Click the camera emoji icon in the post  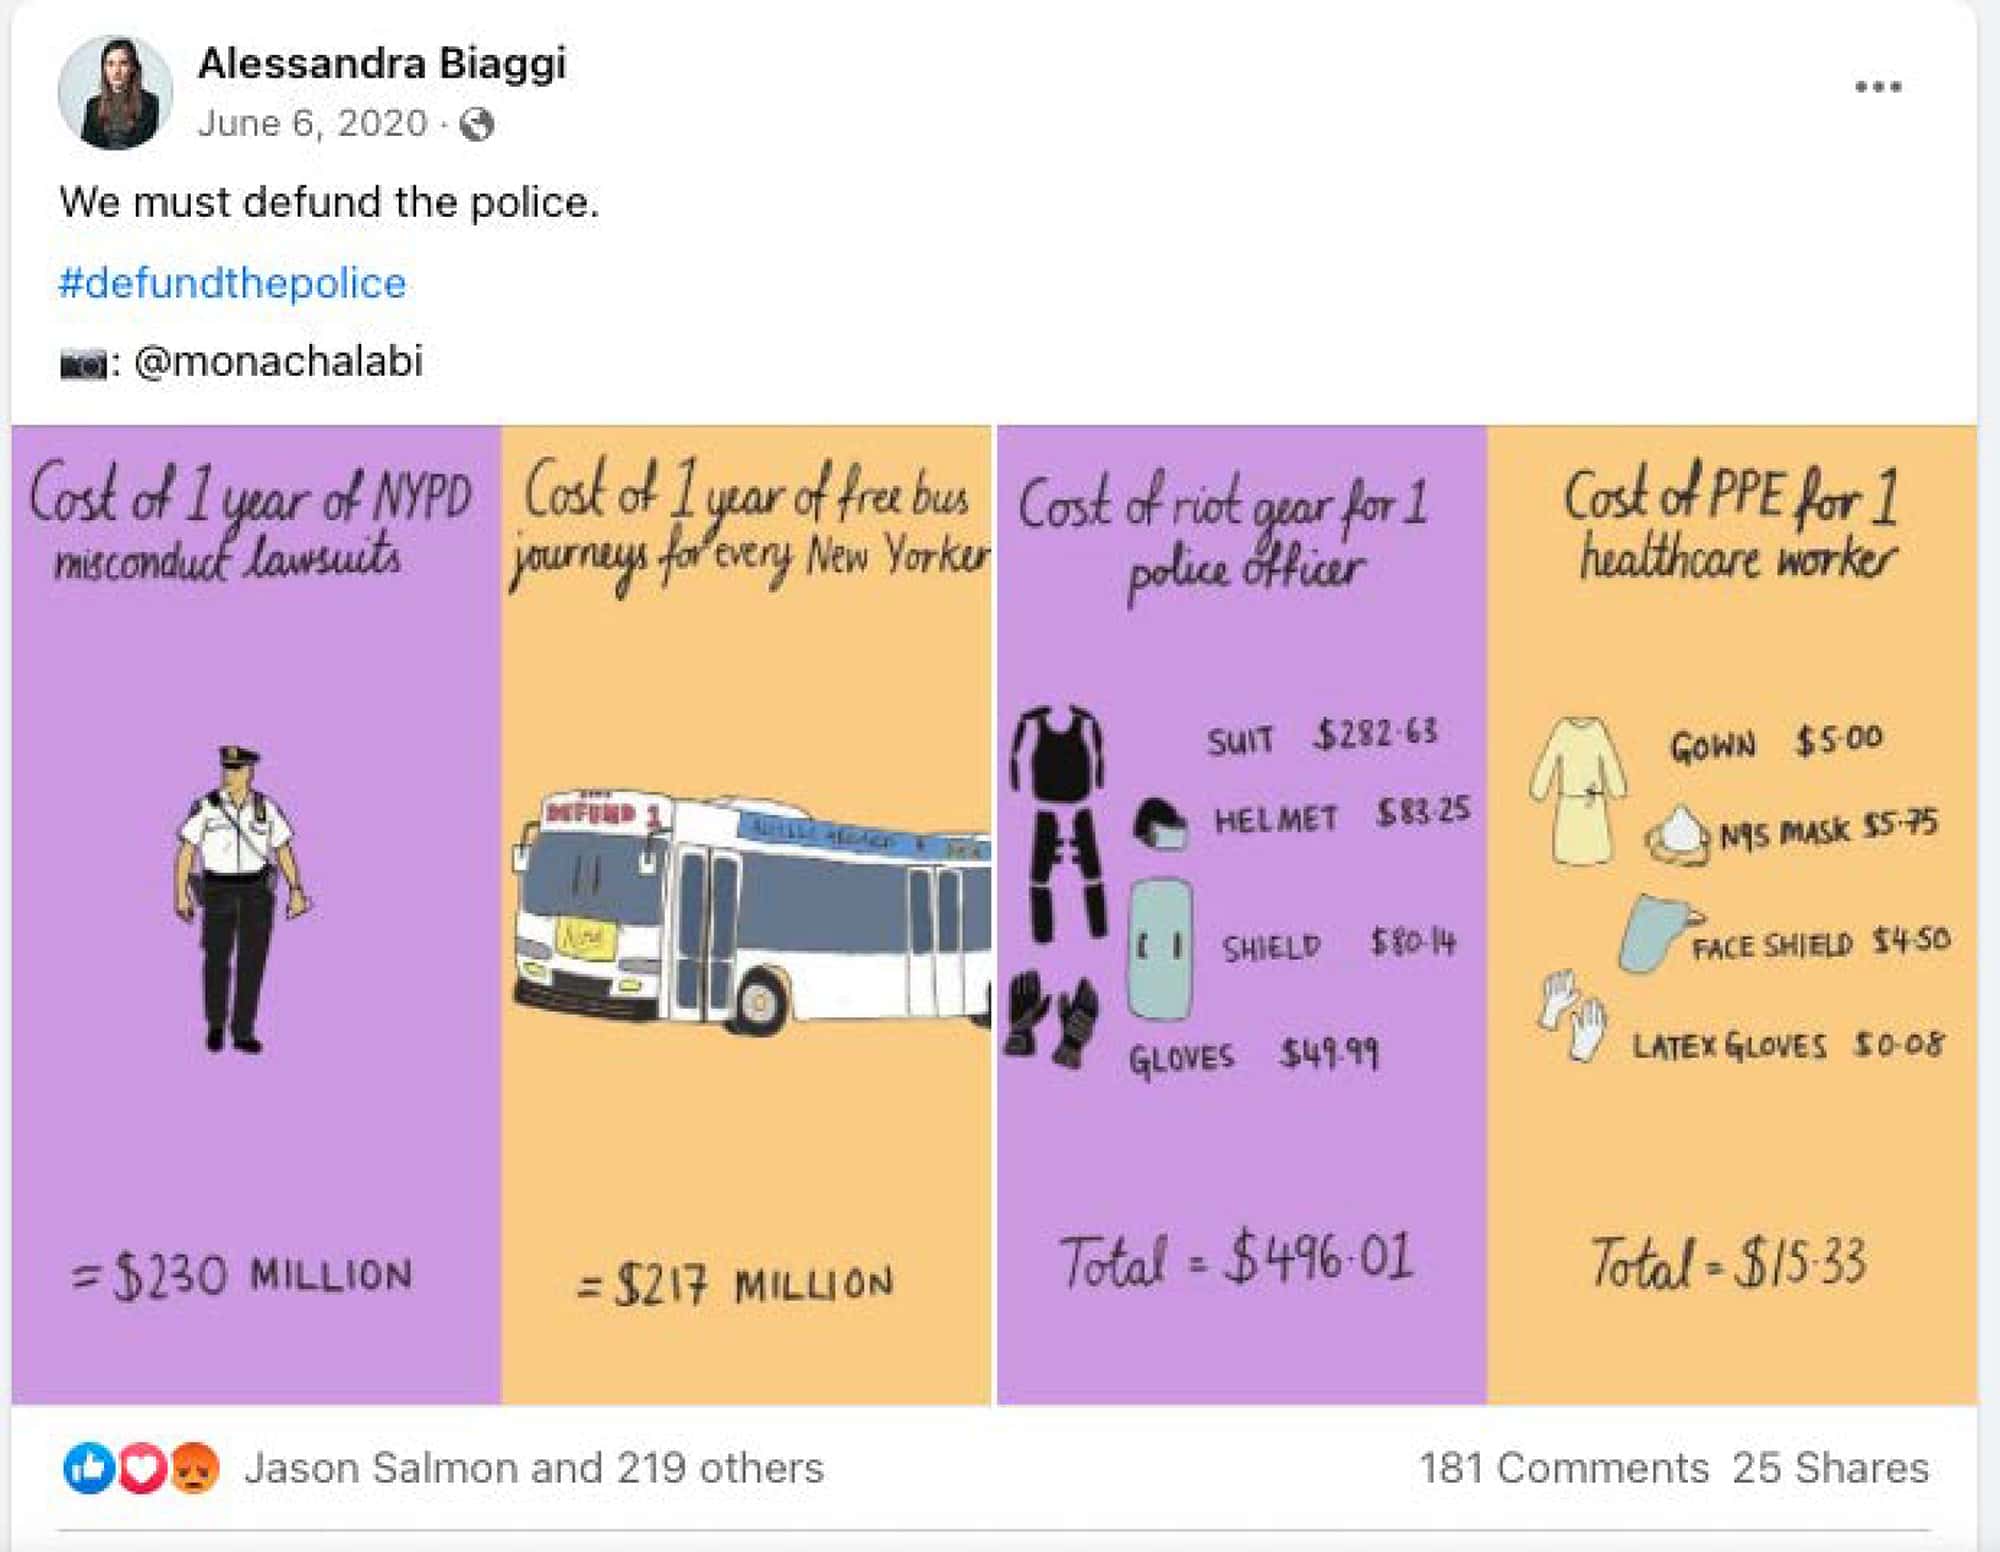[x=83, y=363]
